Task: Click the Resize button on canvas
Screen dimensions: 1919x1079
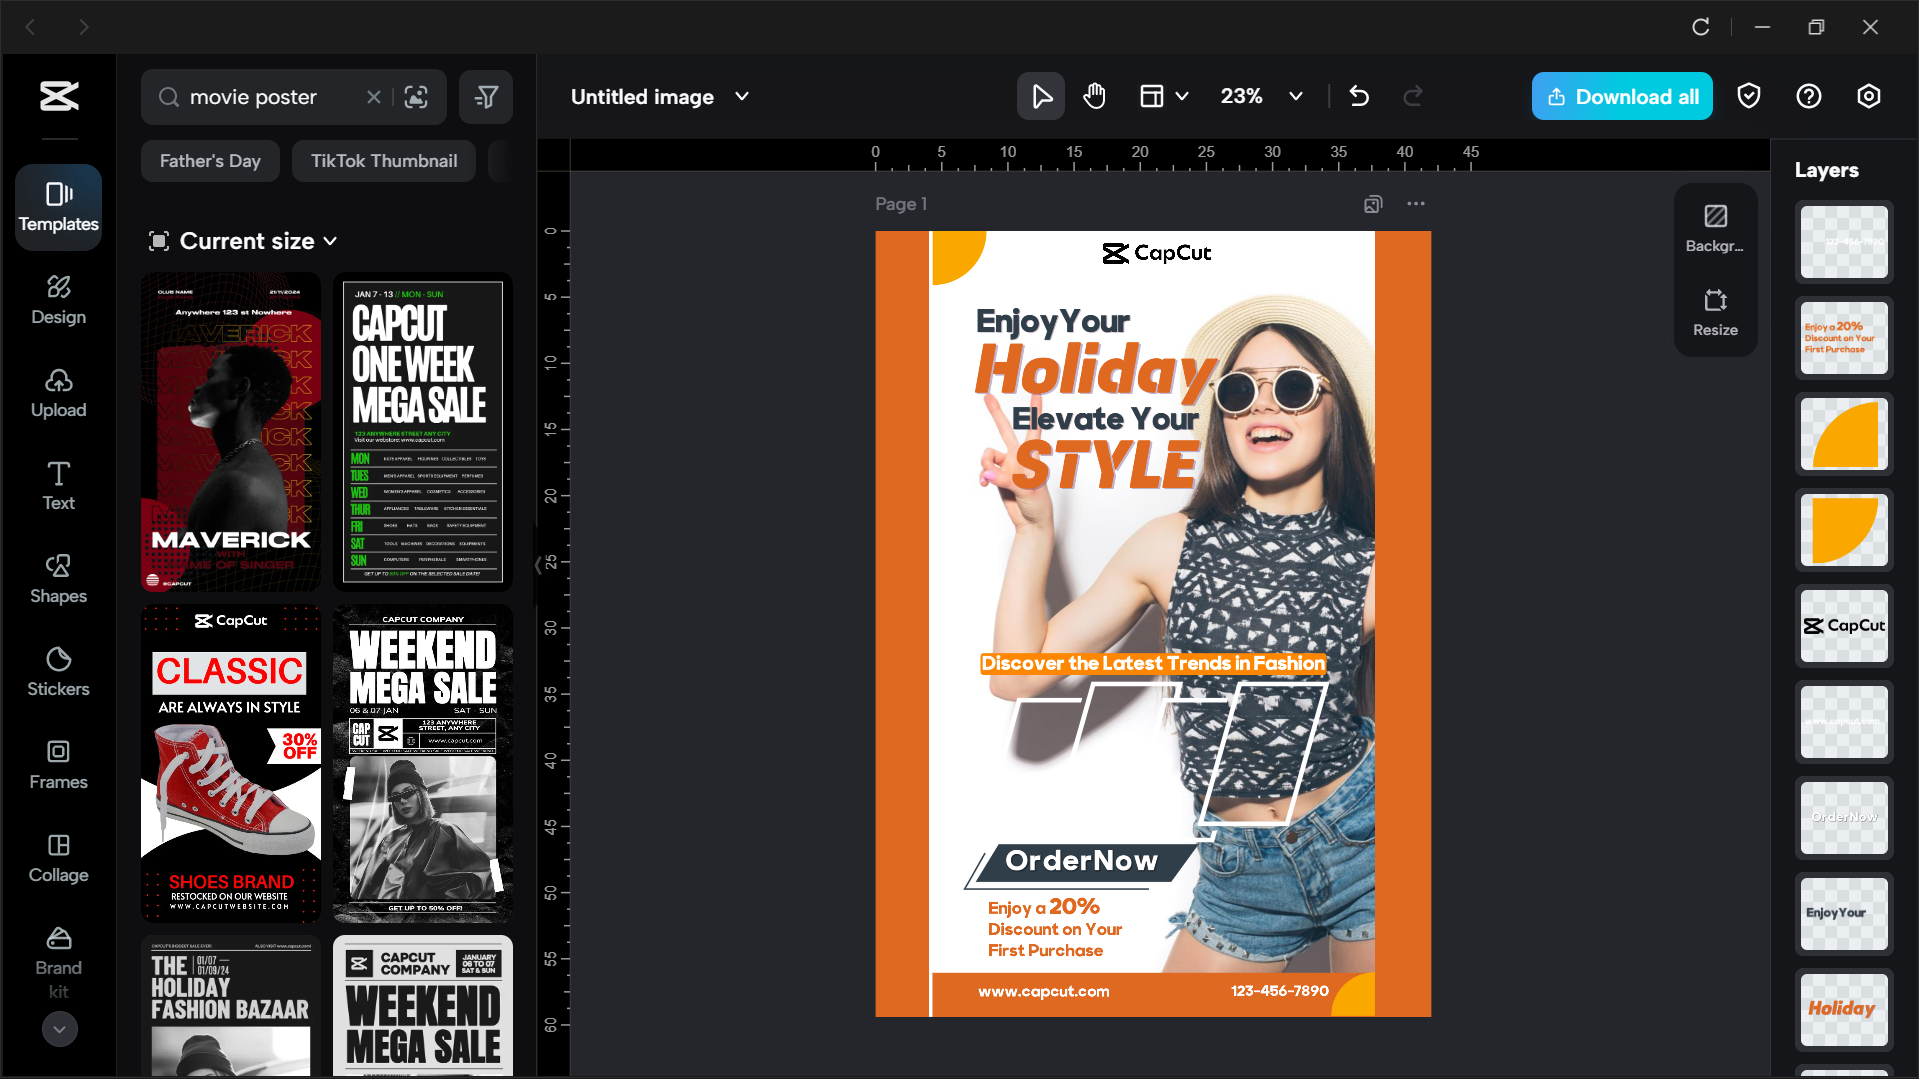Action: (x=1714, y=312)
